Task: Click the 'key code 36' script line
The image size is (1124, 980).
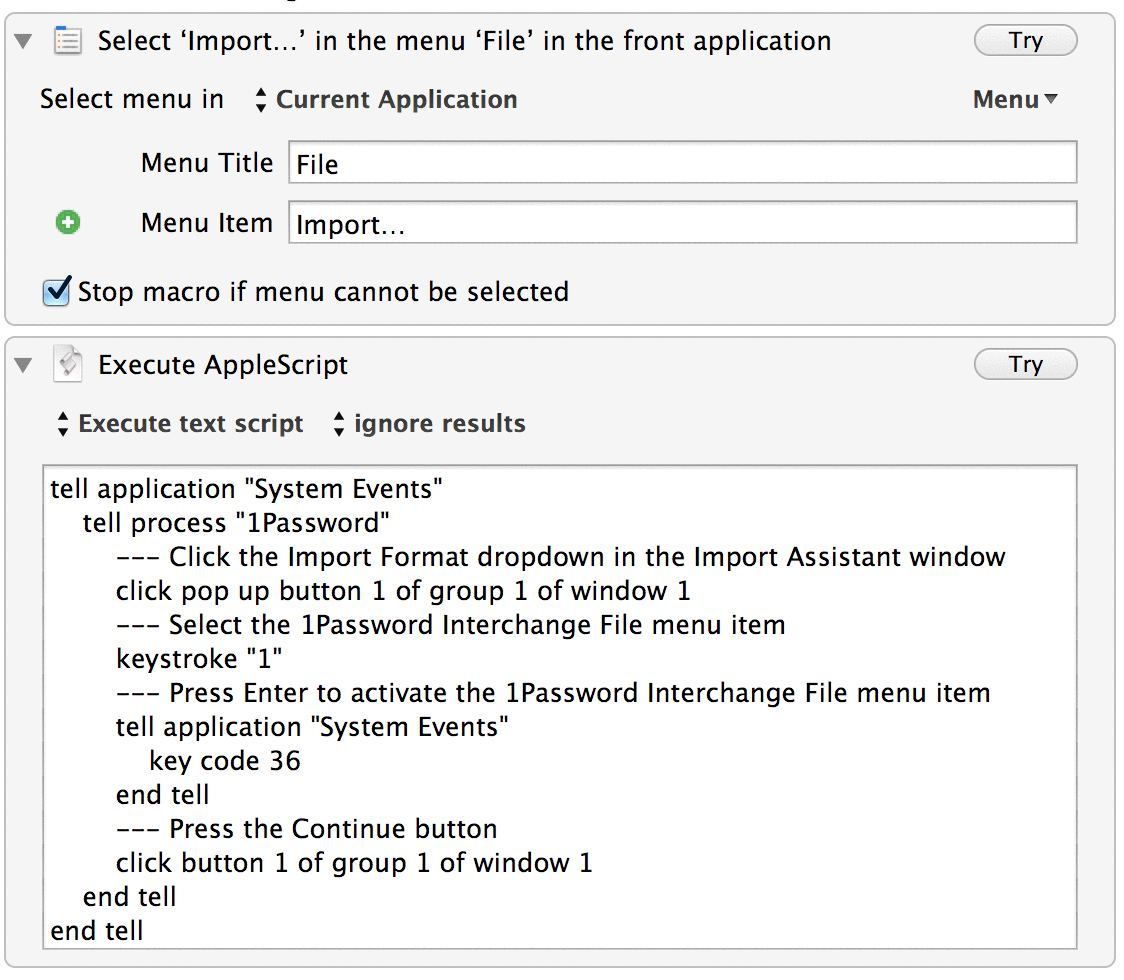Action: point(225,761)
